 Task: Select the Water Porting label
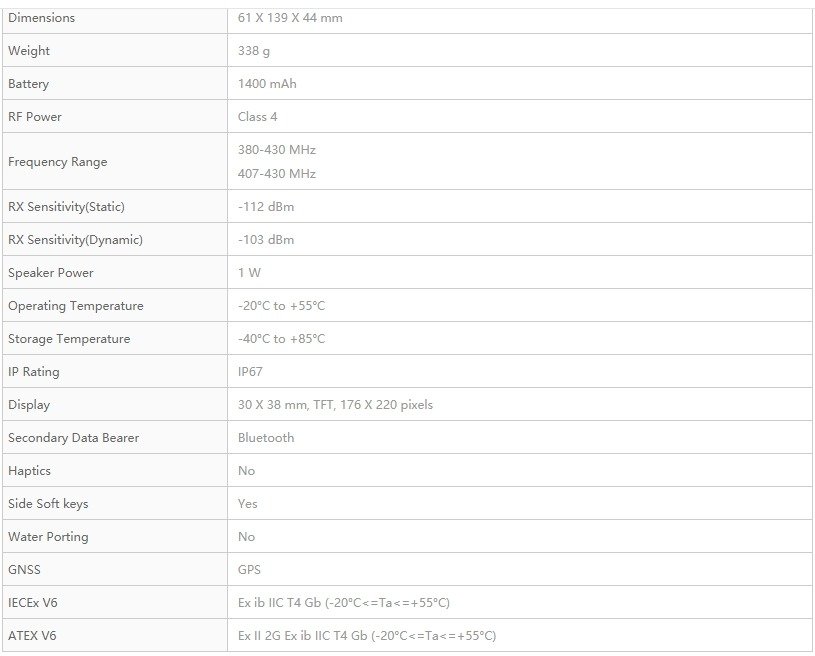[48, 537]
